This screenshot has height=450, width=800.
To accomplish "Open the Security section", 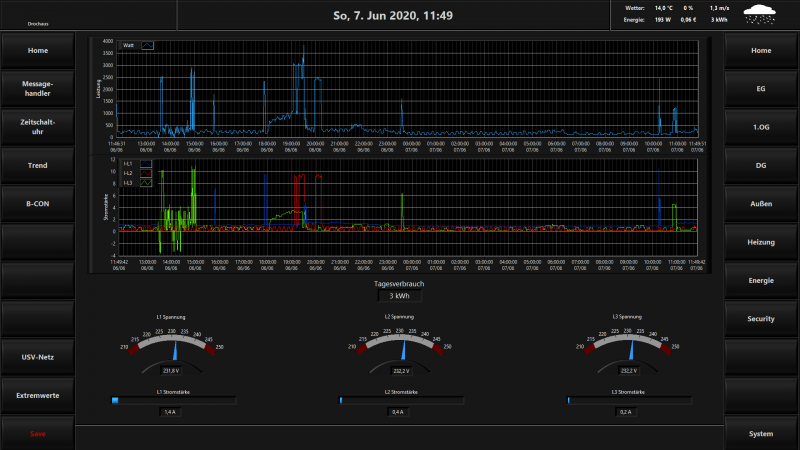I will tap(761, 319).
